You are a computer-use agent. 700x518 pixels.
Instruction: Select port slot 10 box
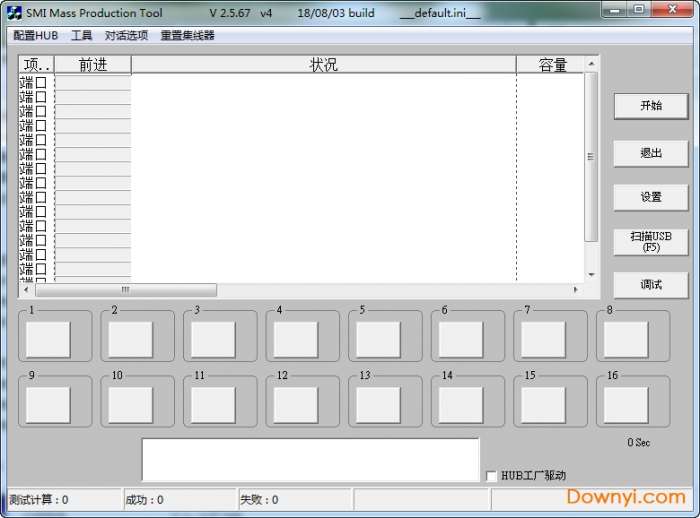click(x=131, y=405)
